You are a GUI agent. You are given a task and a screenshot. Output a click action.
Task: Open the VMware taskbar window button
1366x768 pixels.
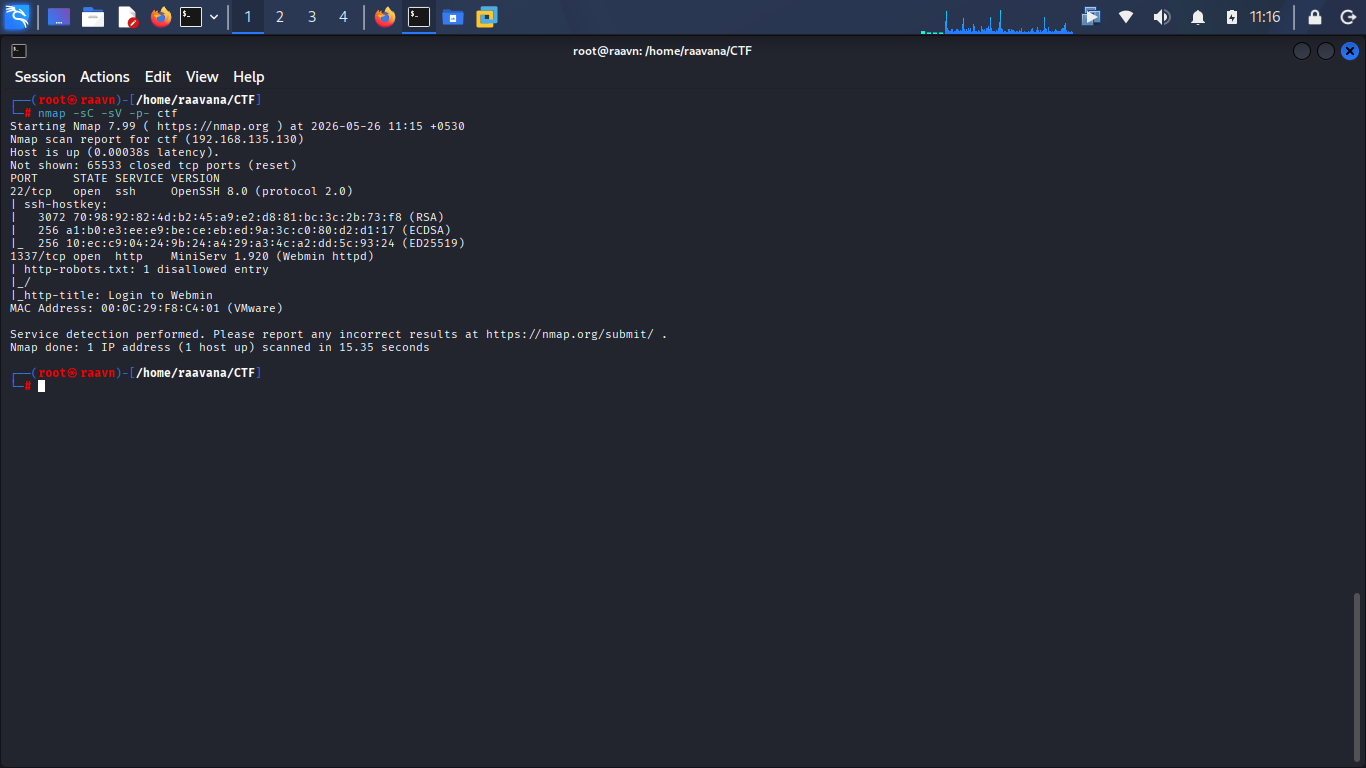(x=487, y=17)
